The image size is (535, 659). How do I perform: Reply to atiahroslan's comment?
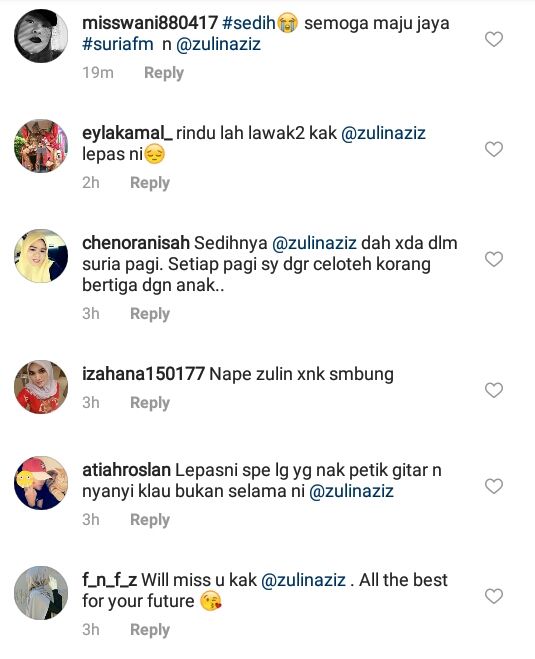pos(150,520)
